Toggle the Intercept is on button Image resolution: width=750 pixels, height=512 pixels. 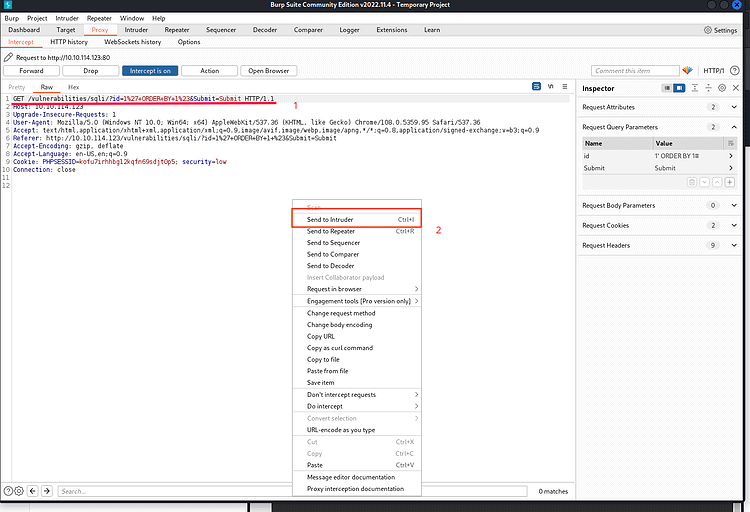coord(150,71)
